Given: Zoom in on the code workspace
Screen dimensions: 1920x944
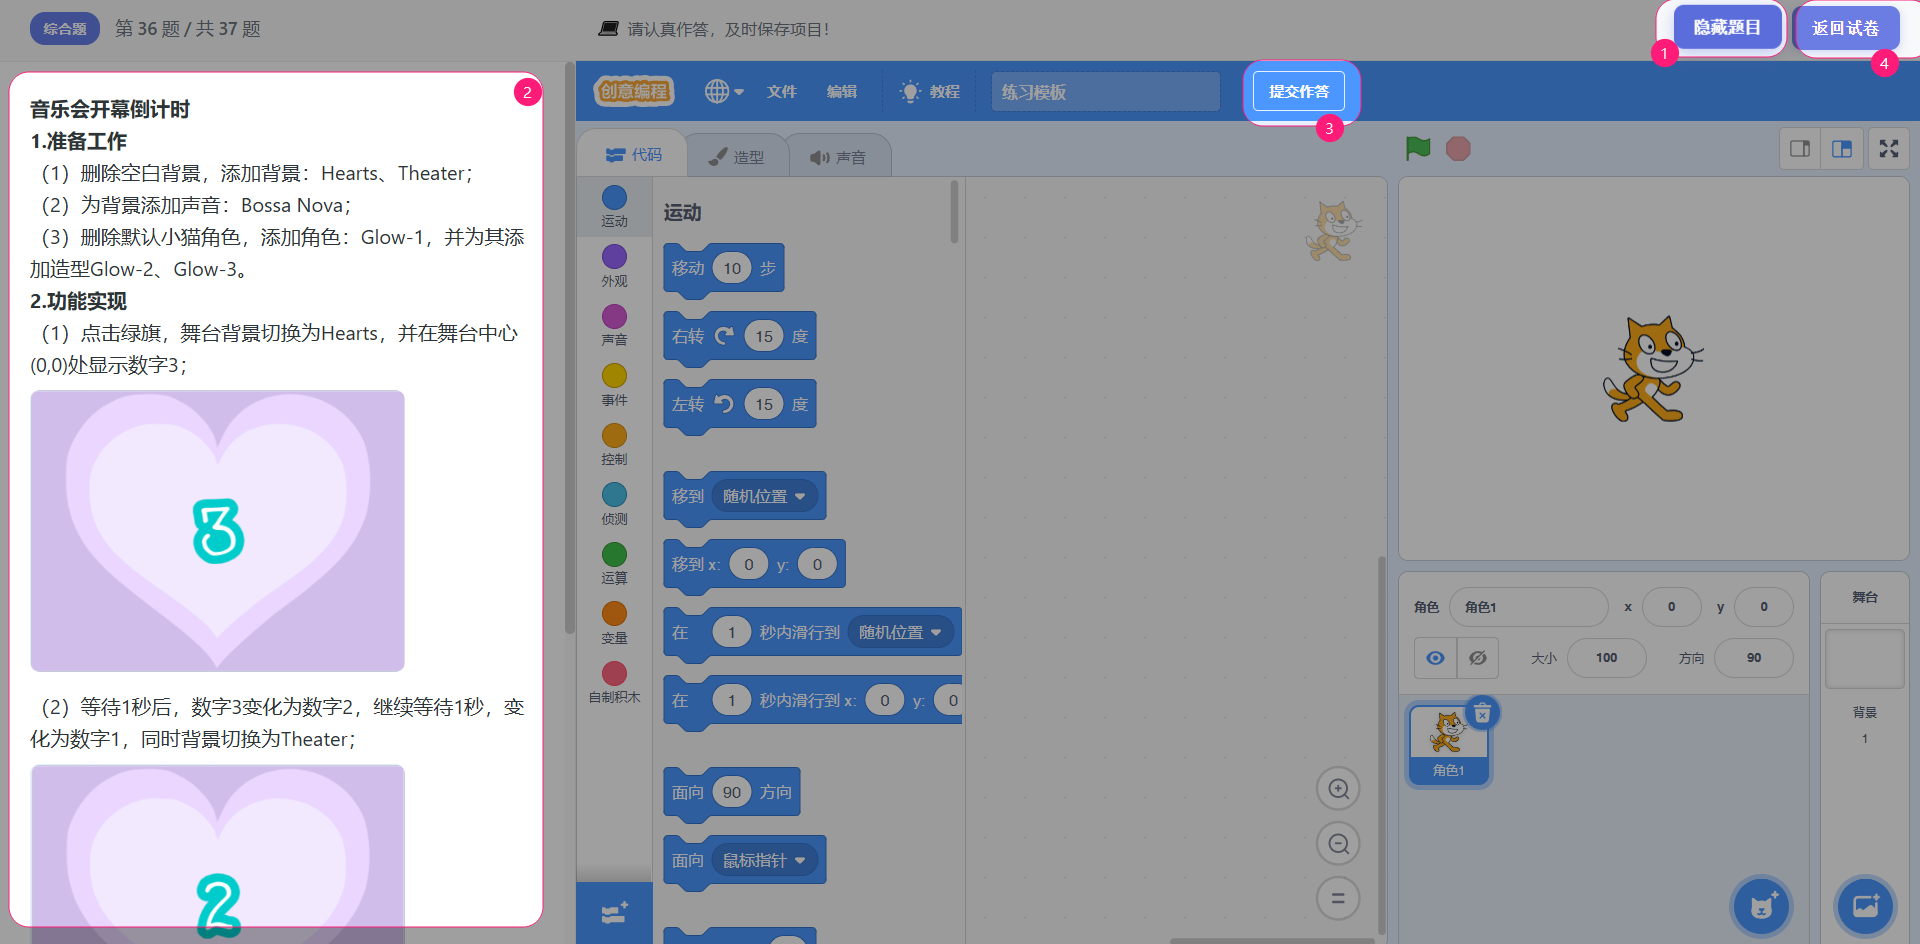Looking at the screenshot, I should pos(1338,789).
